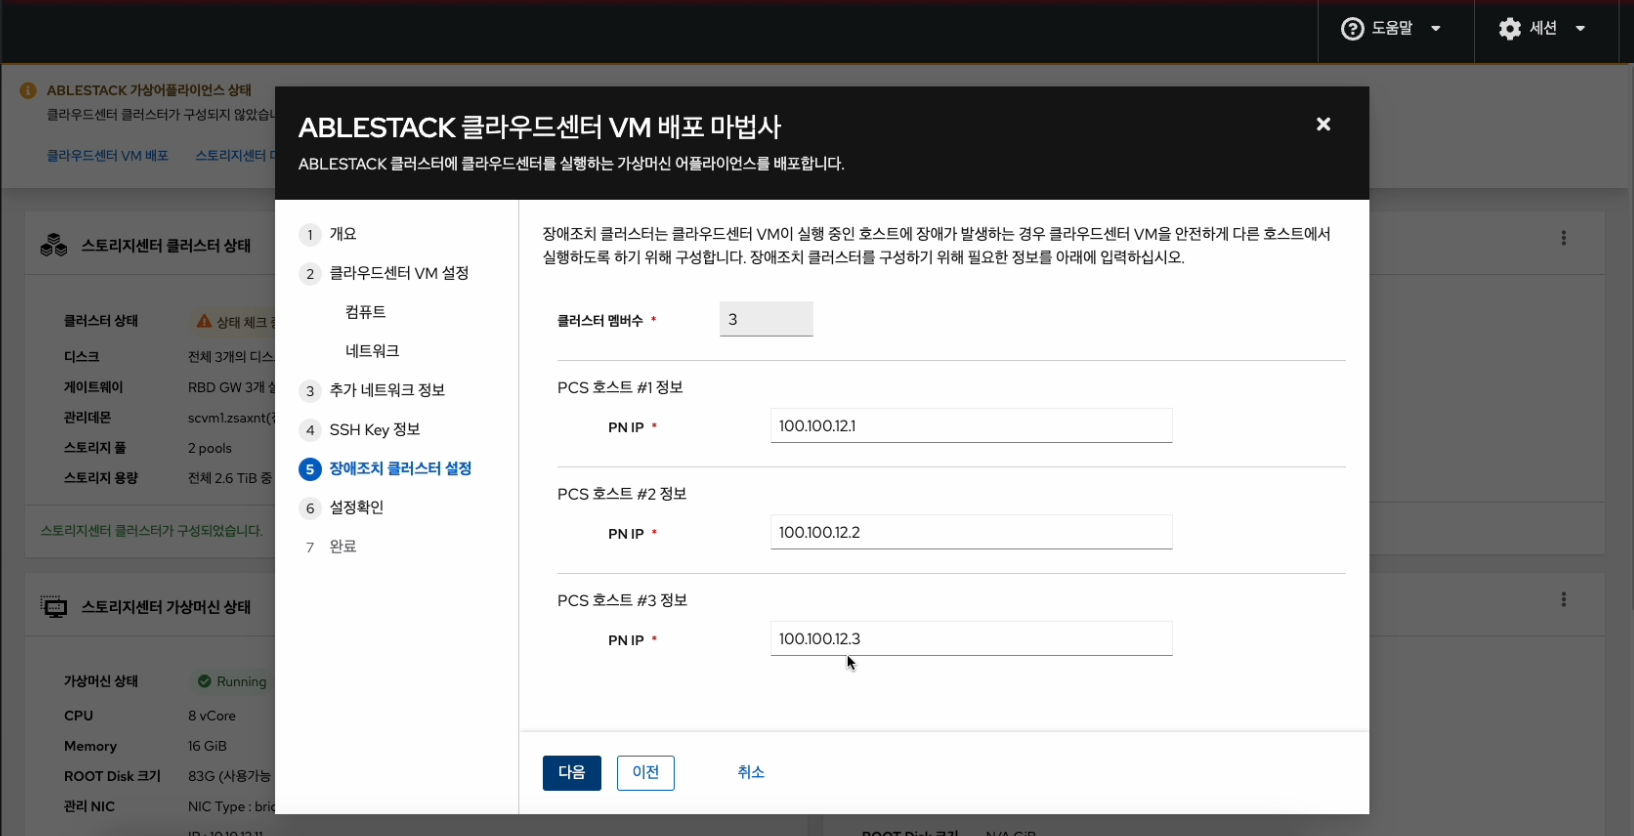Click the 'PCS 호스트 #1 정보' heading
The image size is (1634, 836).
(x=620, y=388)
